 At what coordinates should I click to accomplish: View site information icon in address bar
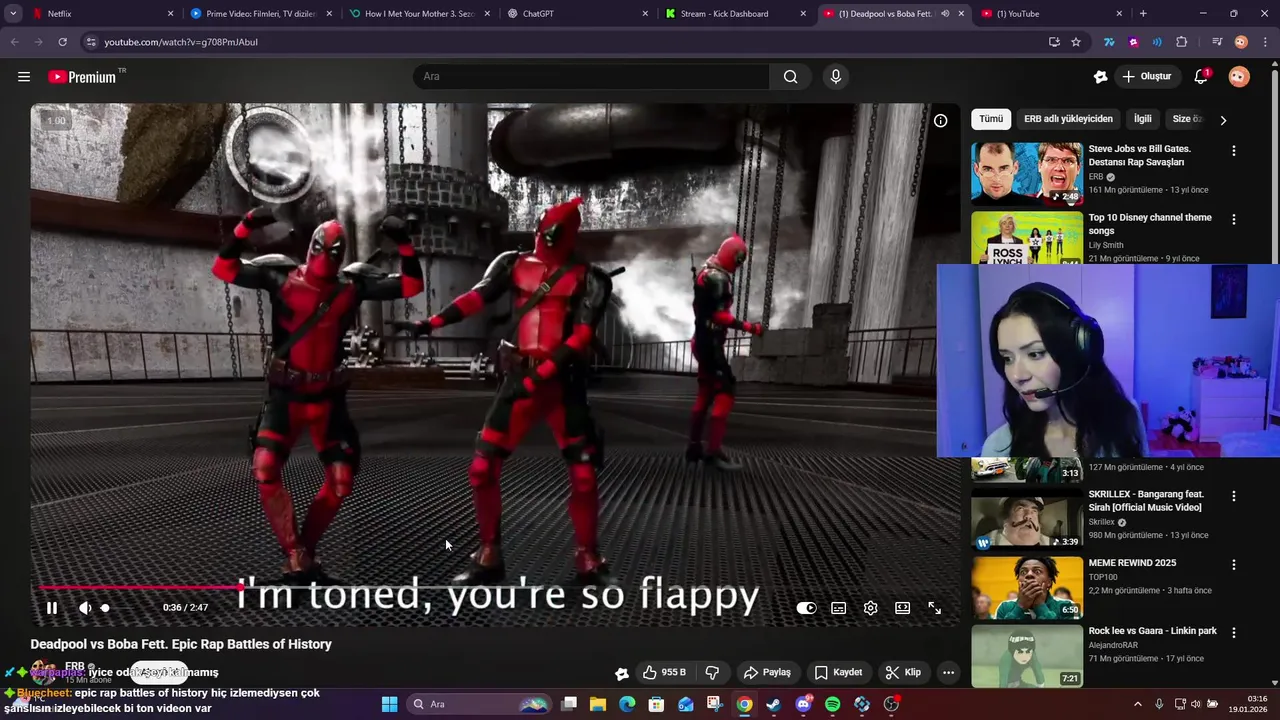[91, 42]
